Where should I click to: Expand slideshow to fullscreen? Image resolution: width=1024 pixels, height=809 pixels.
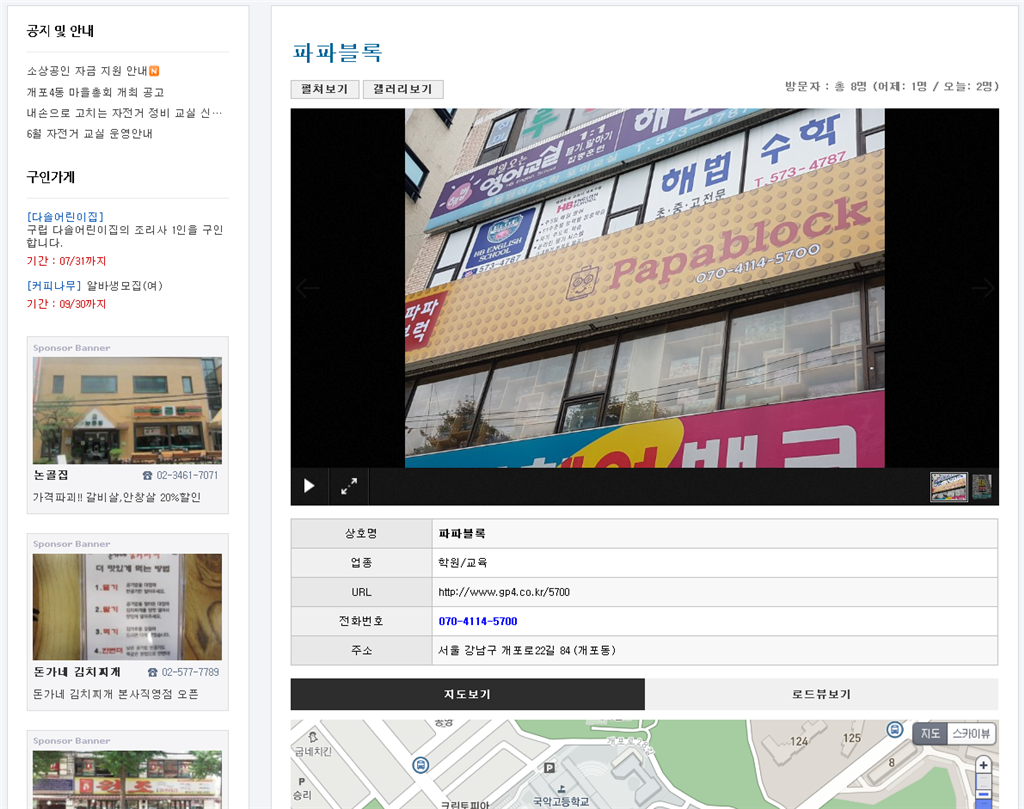pos(349,486)
